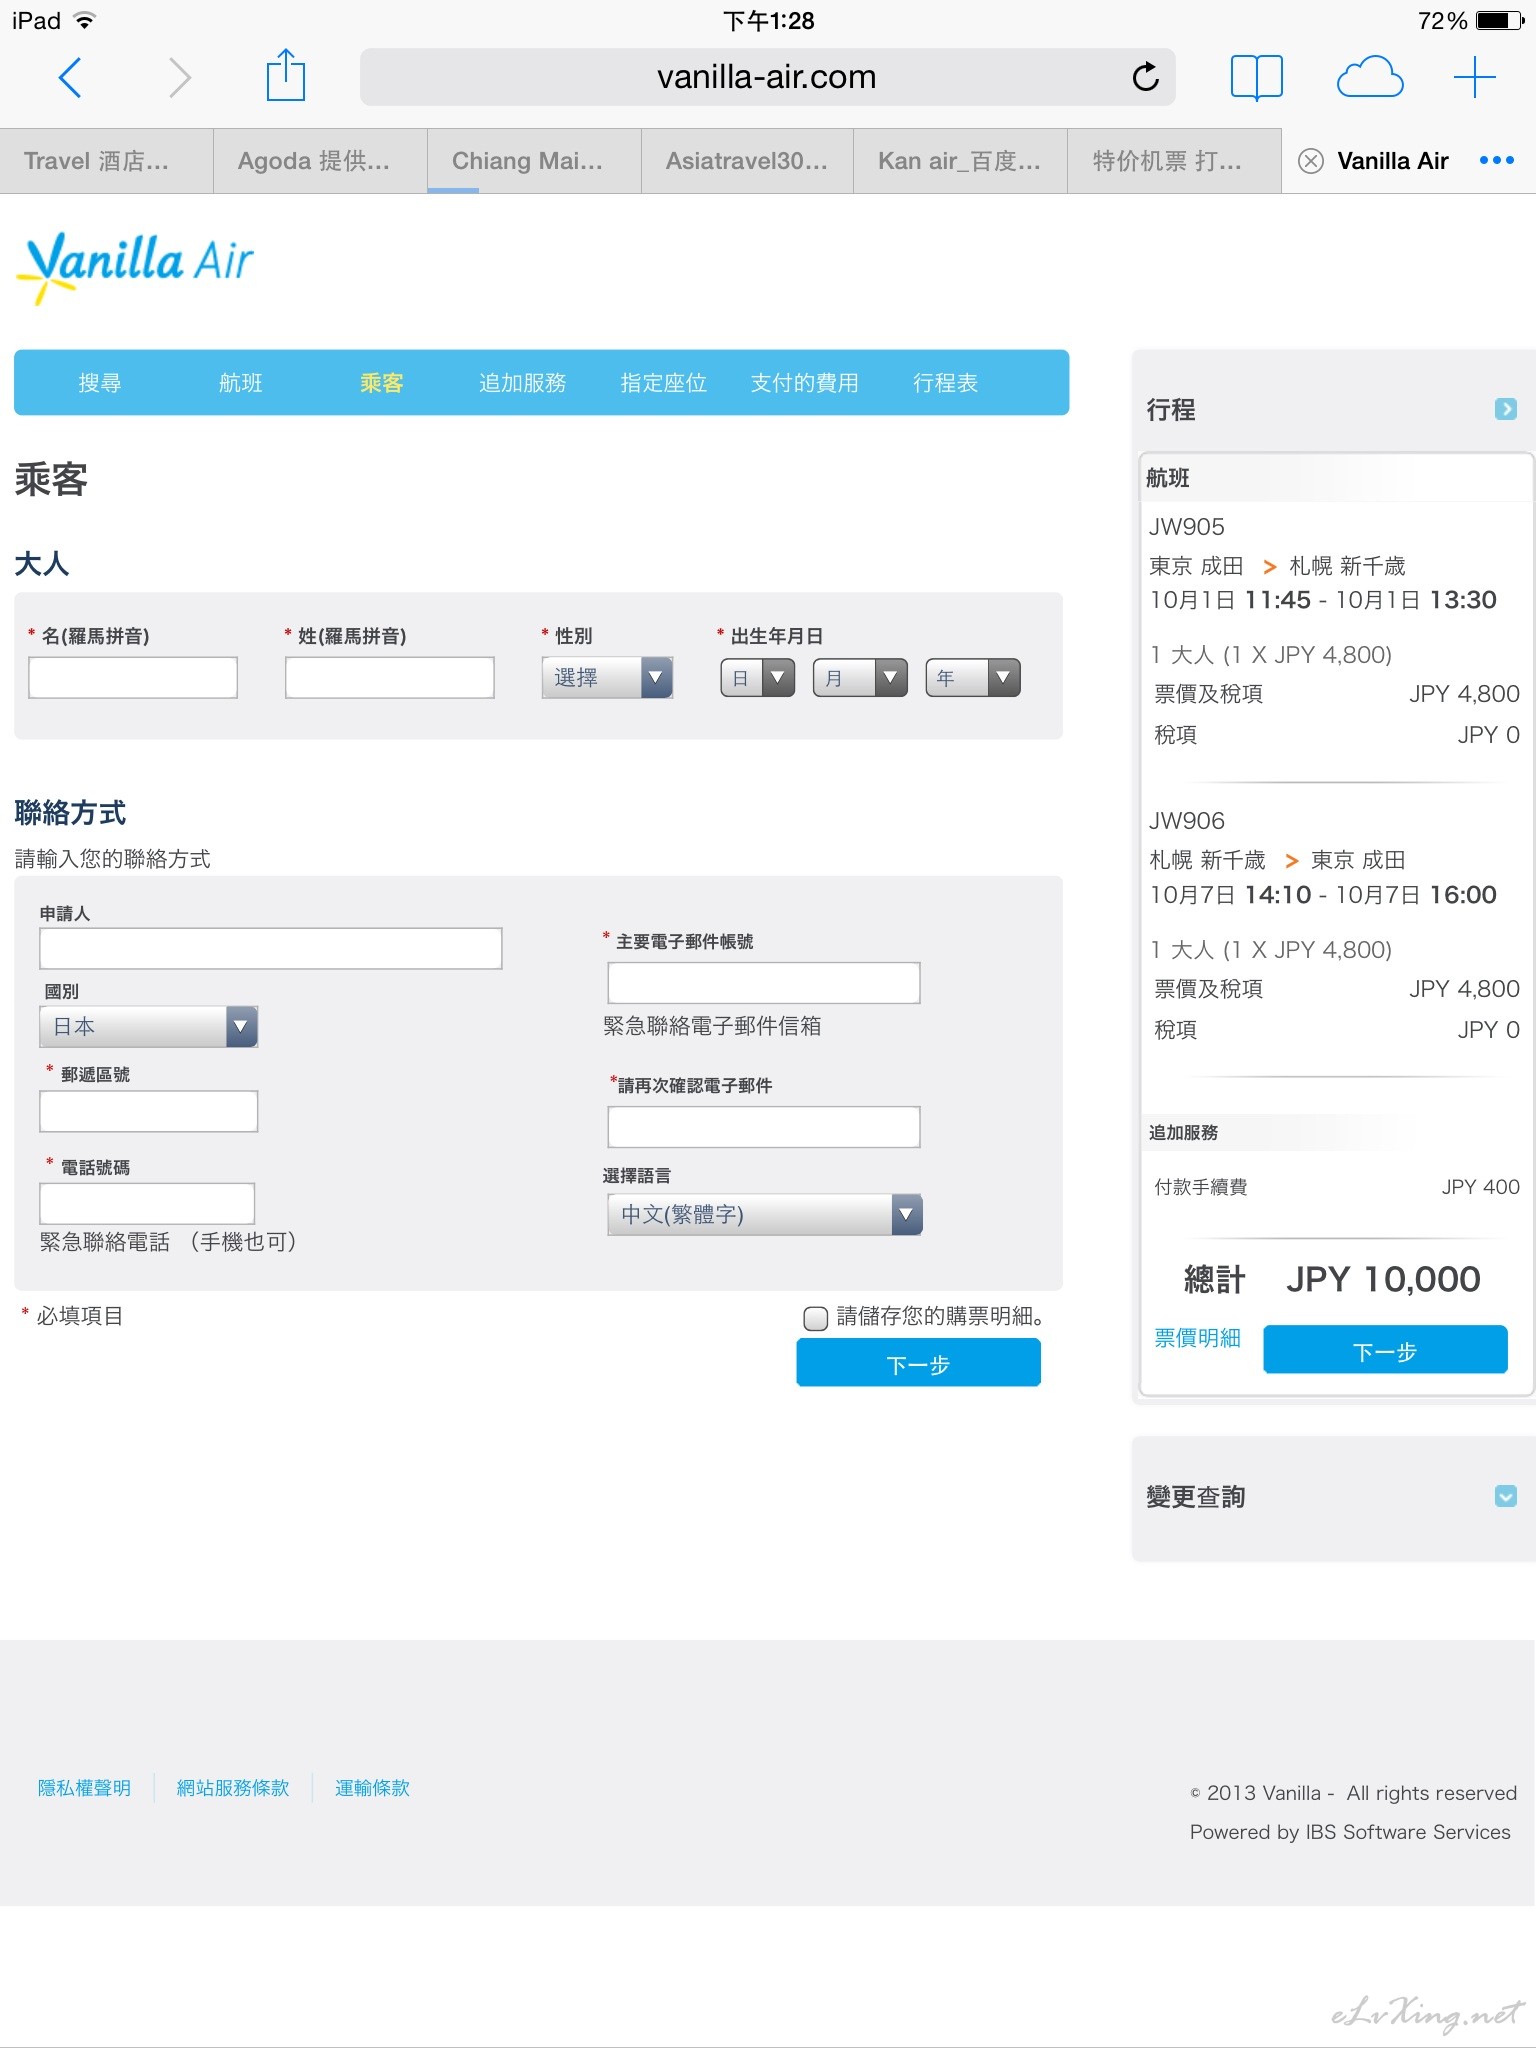This screenshot has height=2048, width=1536.
Task: Select the 航班 booking step
Action: tap(241, 383)
